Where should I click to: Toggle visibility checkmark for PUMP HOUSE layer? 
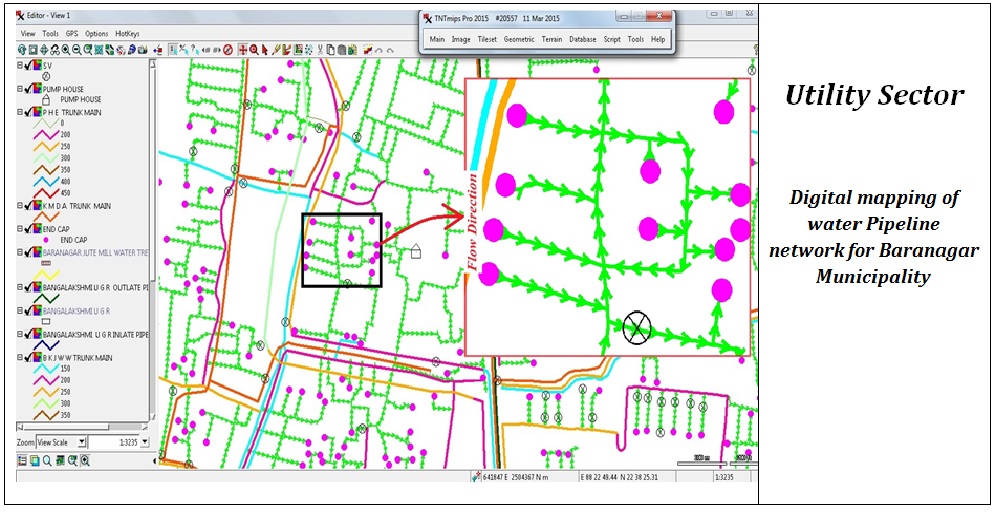(x=28, y=89)
